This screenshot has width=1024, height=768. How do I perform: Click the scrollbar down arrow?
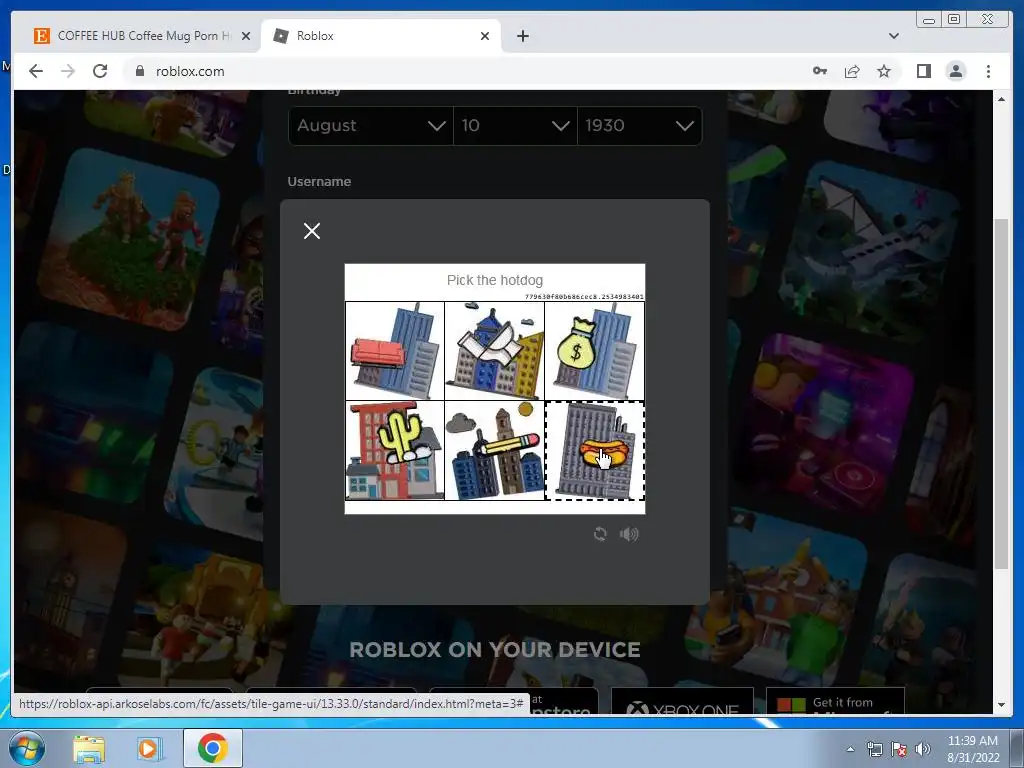(1001, 705)
